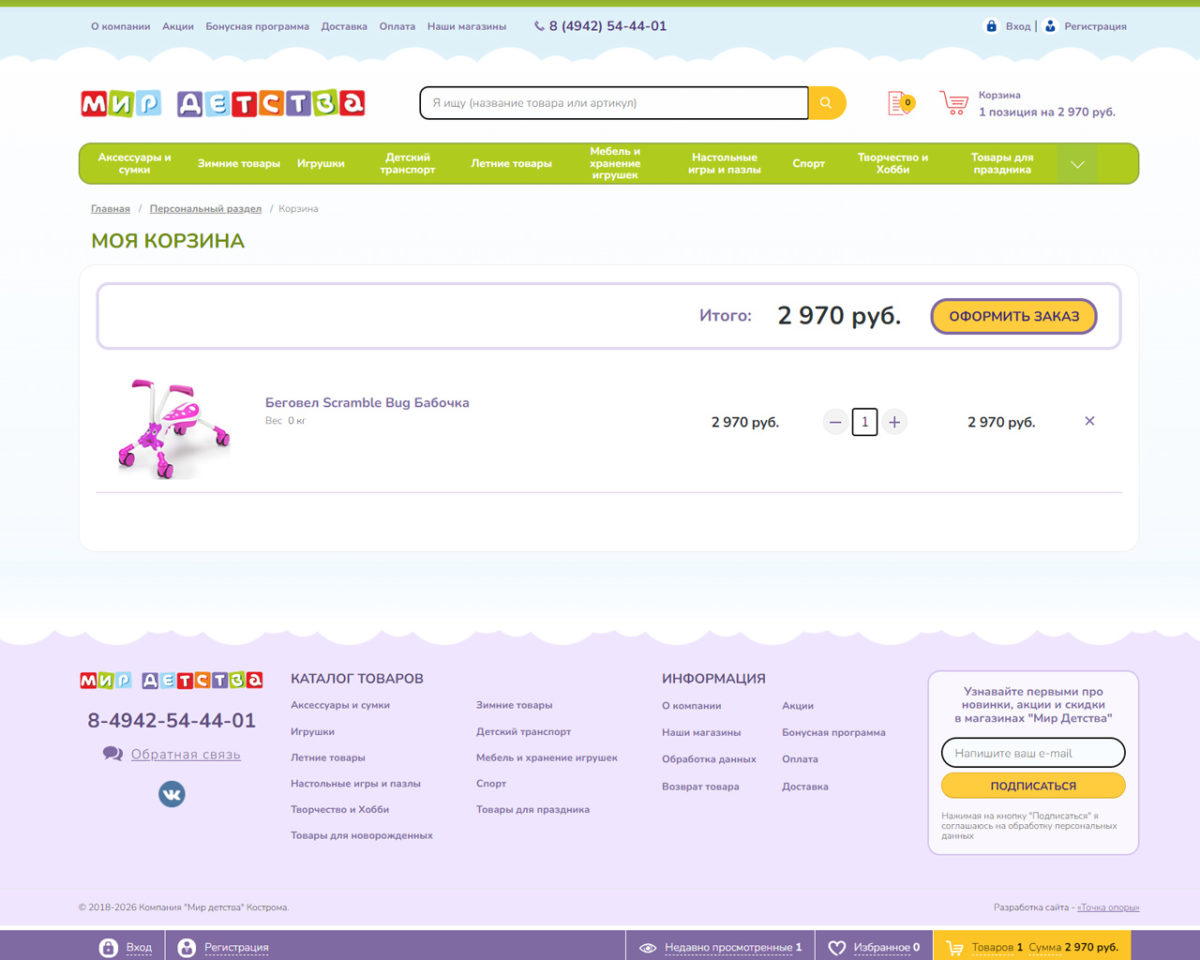Viewport: 1200px width, 960px height.
Task: Click the lock icon in top bar
Action: click(991, 26)
